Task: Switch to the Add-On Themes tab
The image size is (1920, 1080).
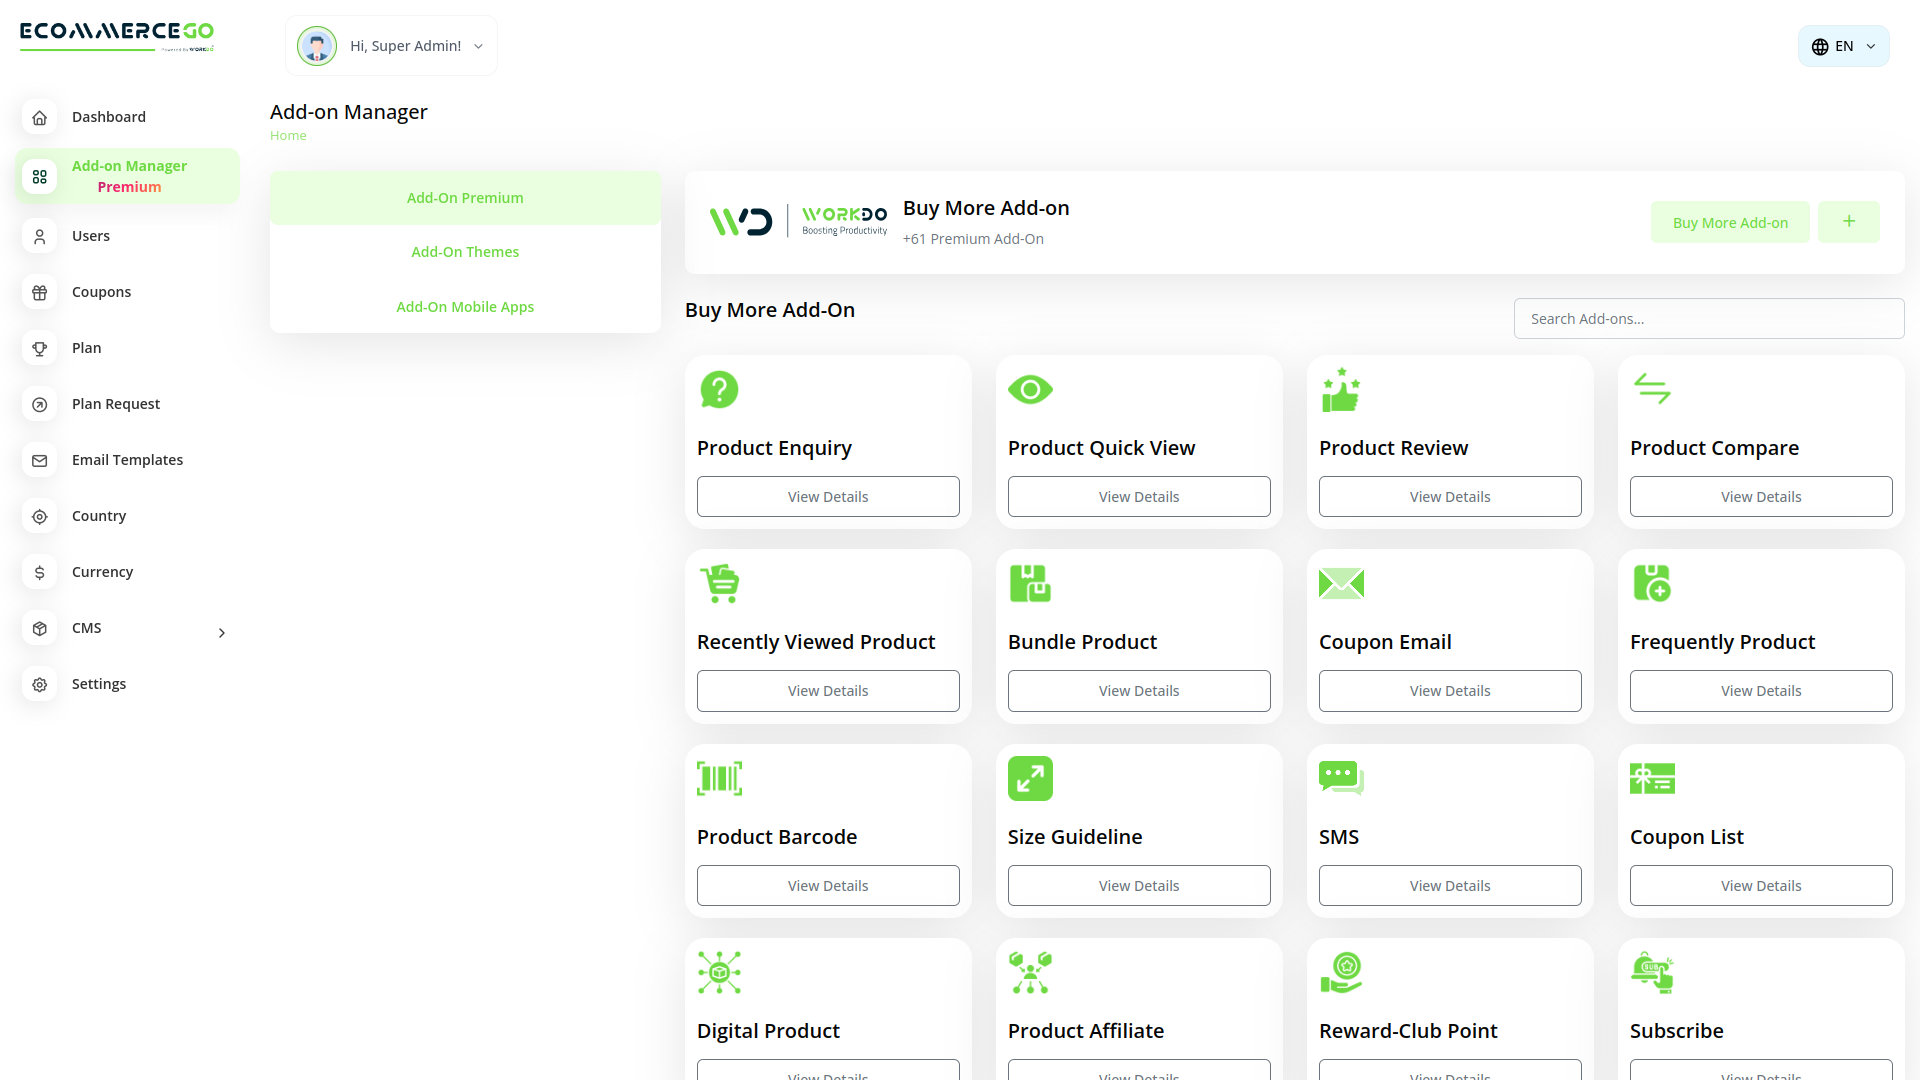Action: coord(465,251)
